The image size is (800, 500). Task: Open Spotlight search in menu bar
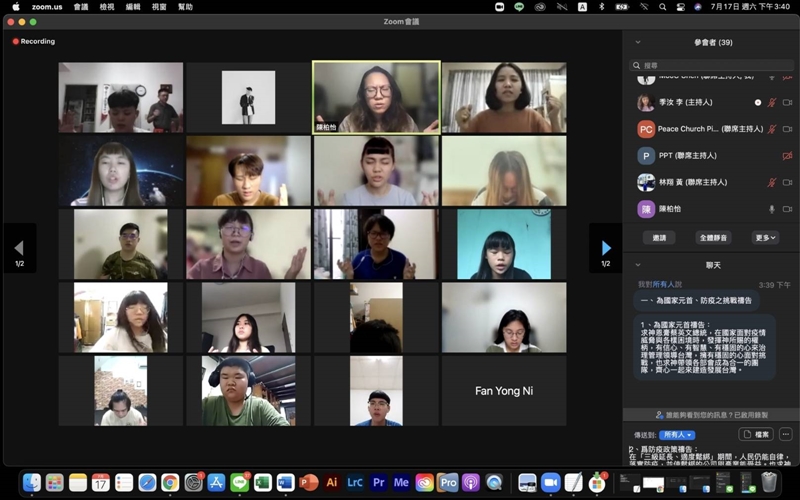(662, 7)
